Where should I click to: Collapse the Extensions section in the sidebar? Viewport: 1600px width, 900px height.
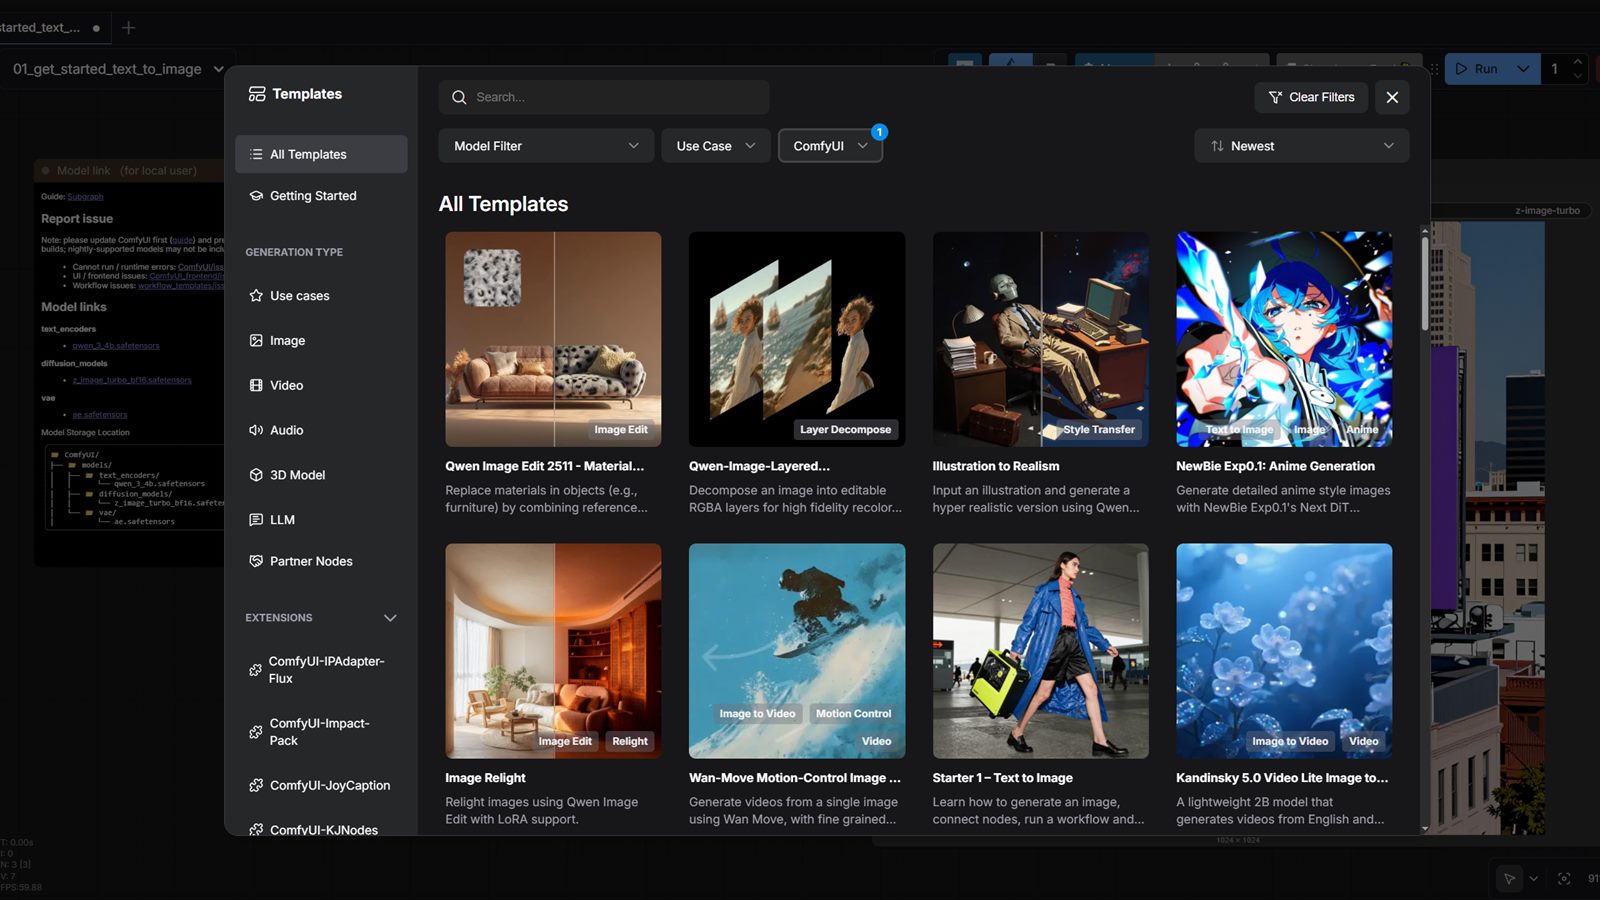(391, 618)
